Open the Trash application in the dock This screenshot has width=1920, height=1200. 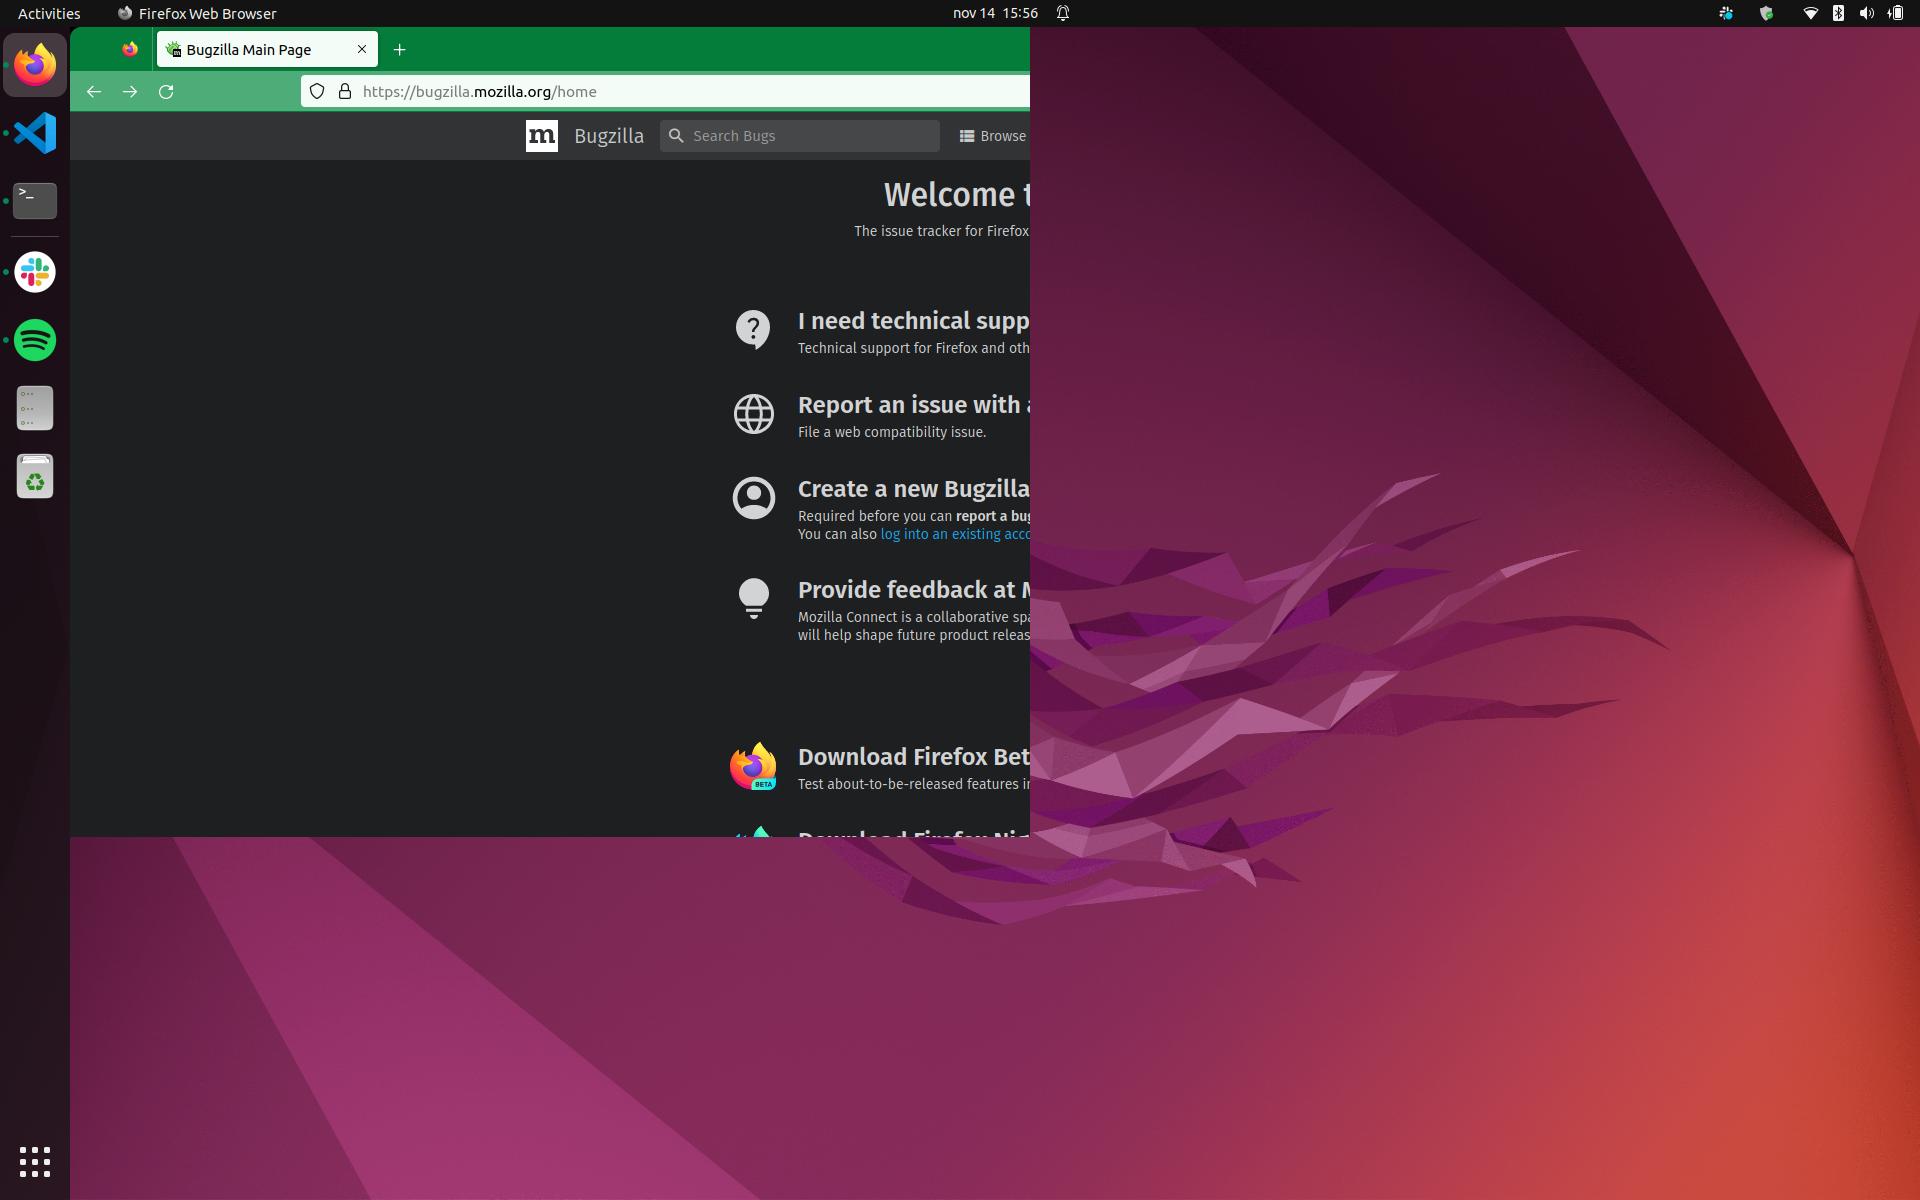tap(34, 476)
